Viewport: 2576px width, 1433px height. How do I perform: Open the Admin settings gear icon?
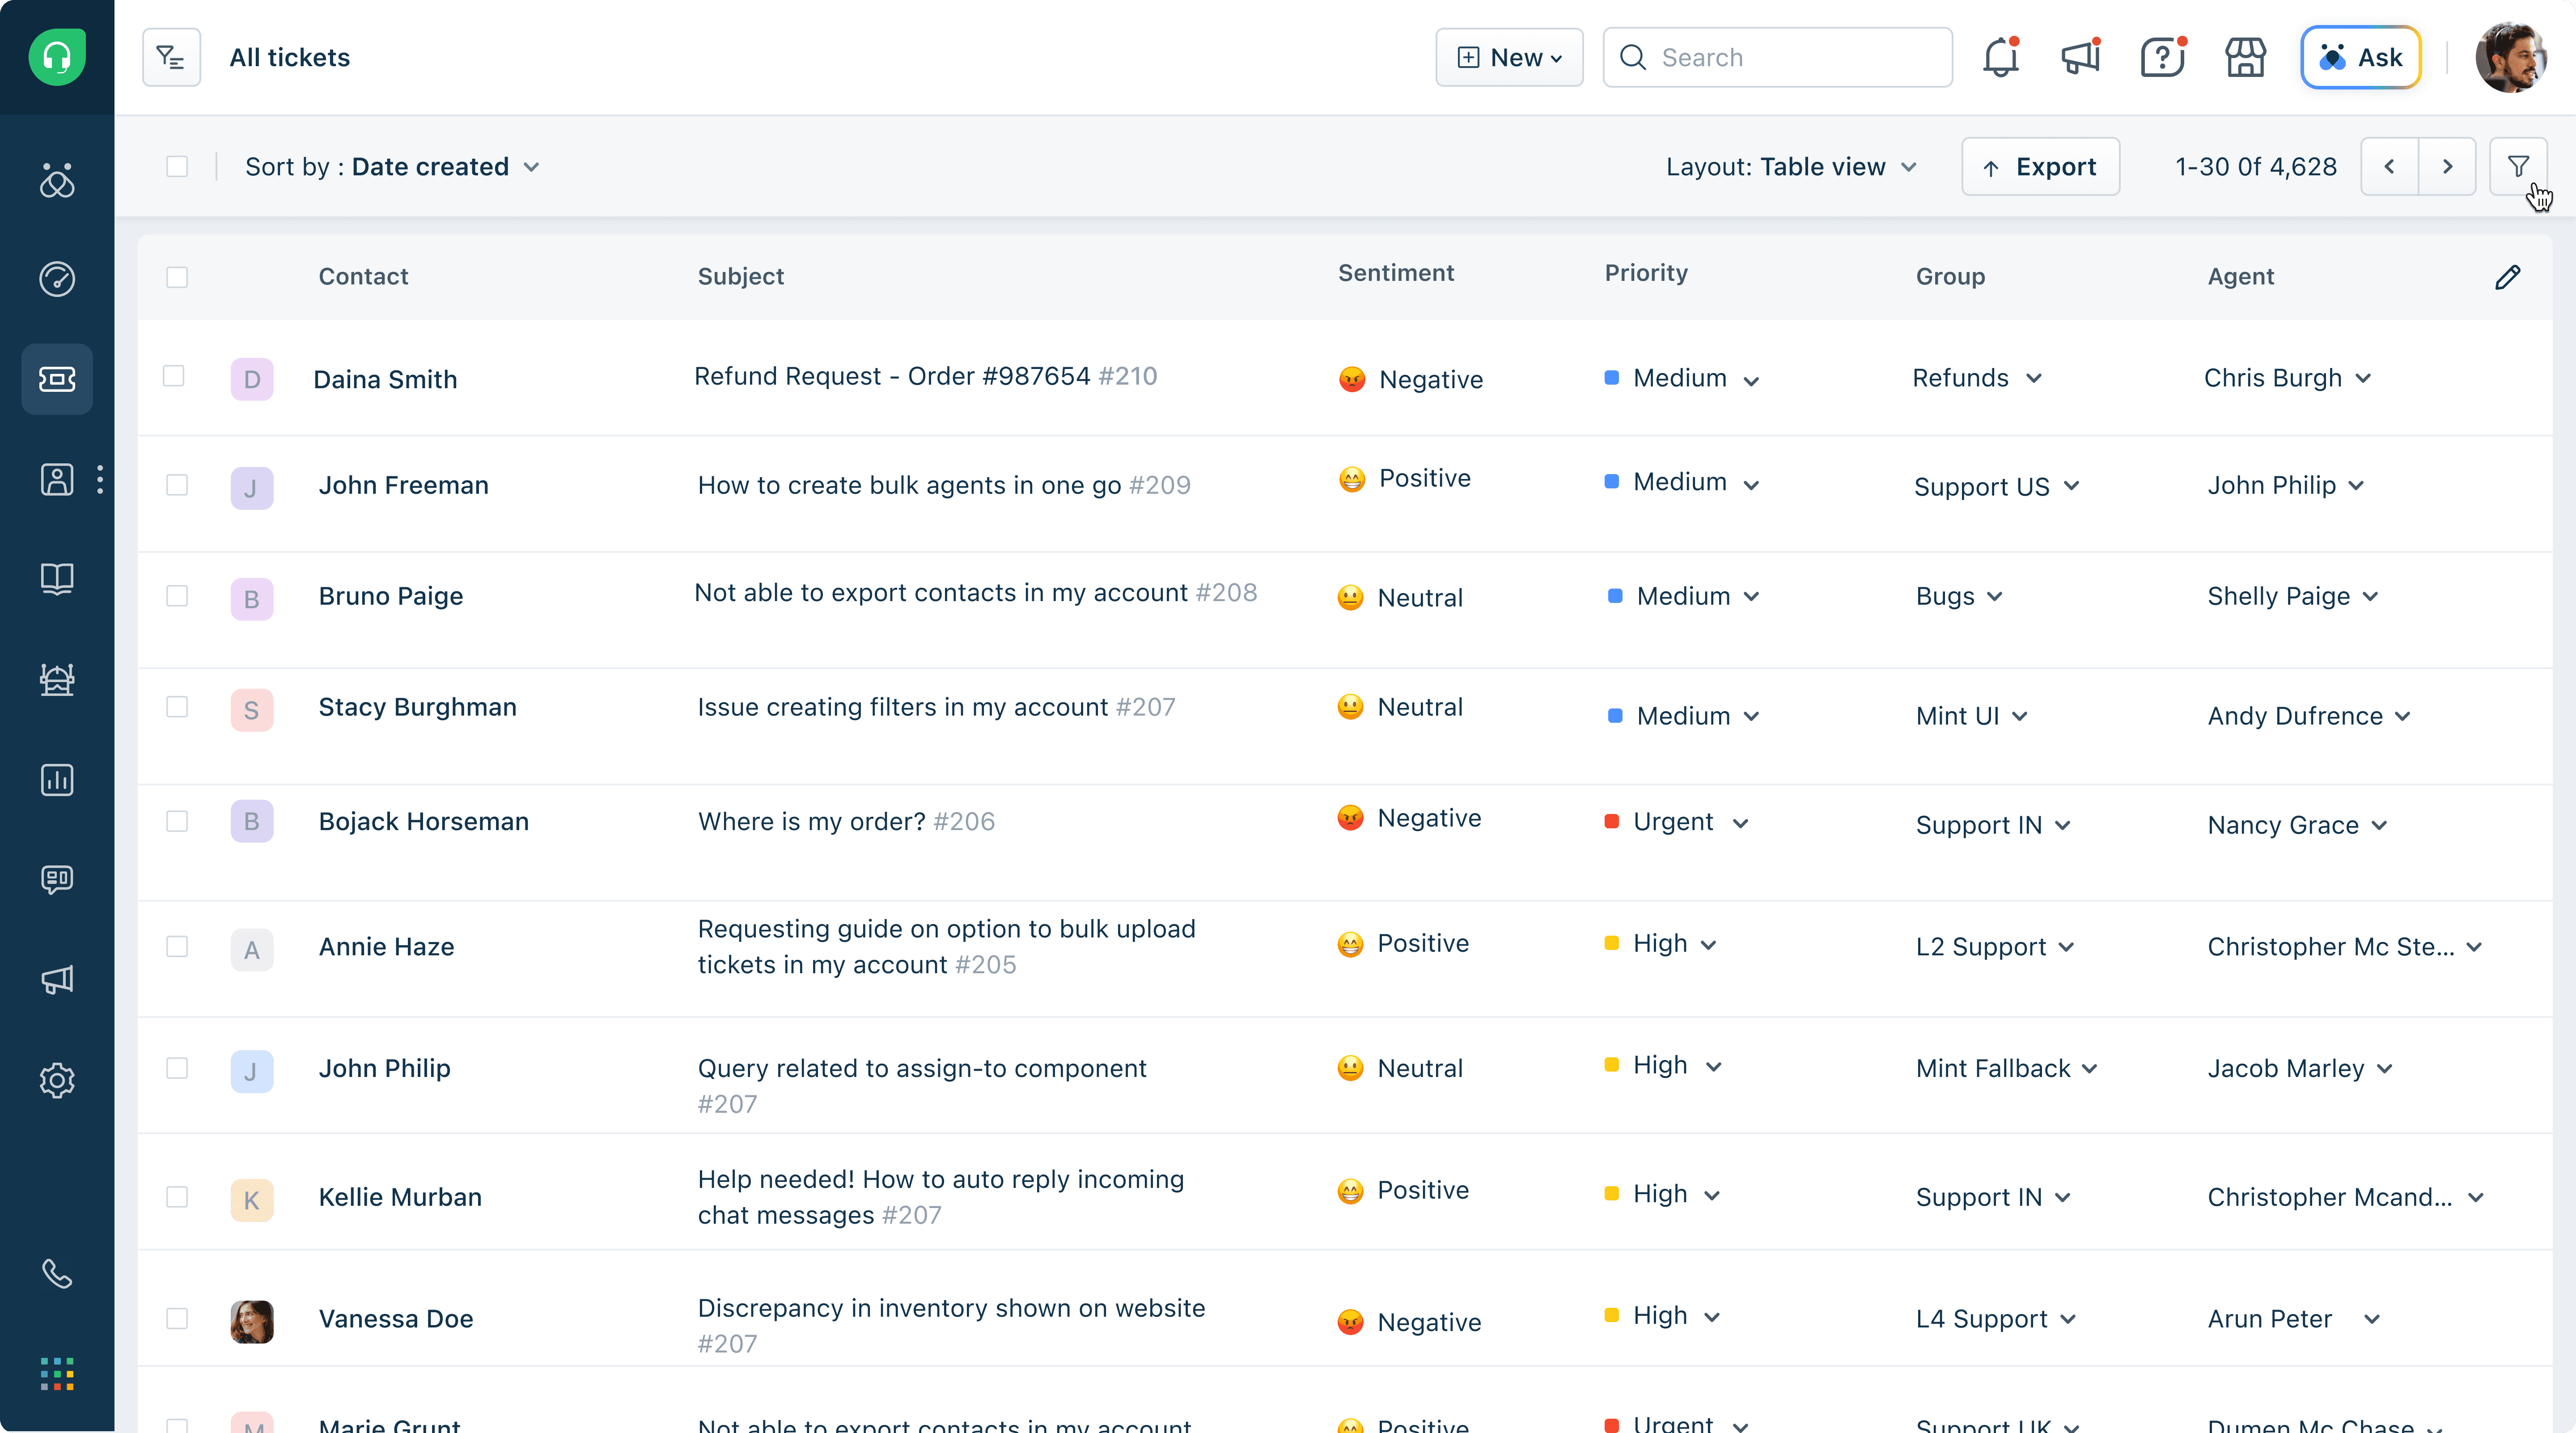pyautogui.click(x=57, y=1080)
